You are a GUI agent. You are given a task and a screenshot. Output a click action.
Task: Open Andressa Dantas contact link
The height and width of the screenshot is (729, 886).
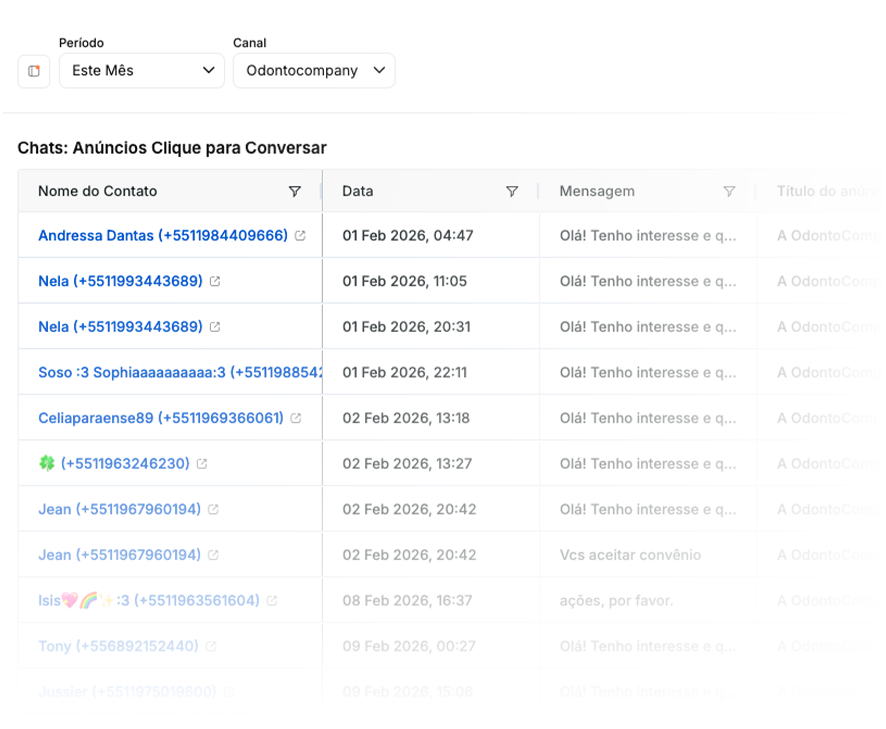pyautogui.click(x=162, y=236)
